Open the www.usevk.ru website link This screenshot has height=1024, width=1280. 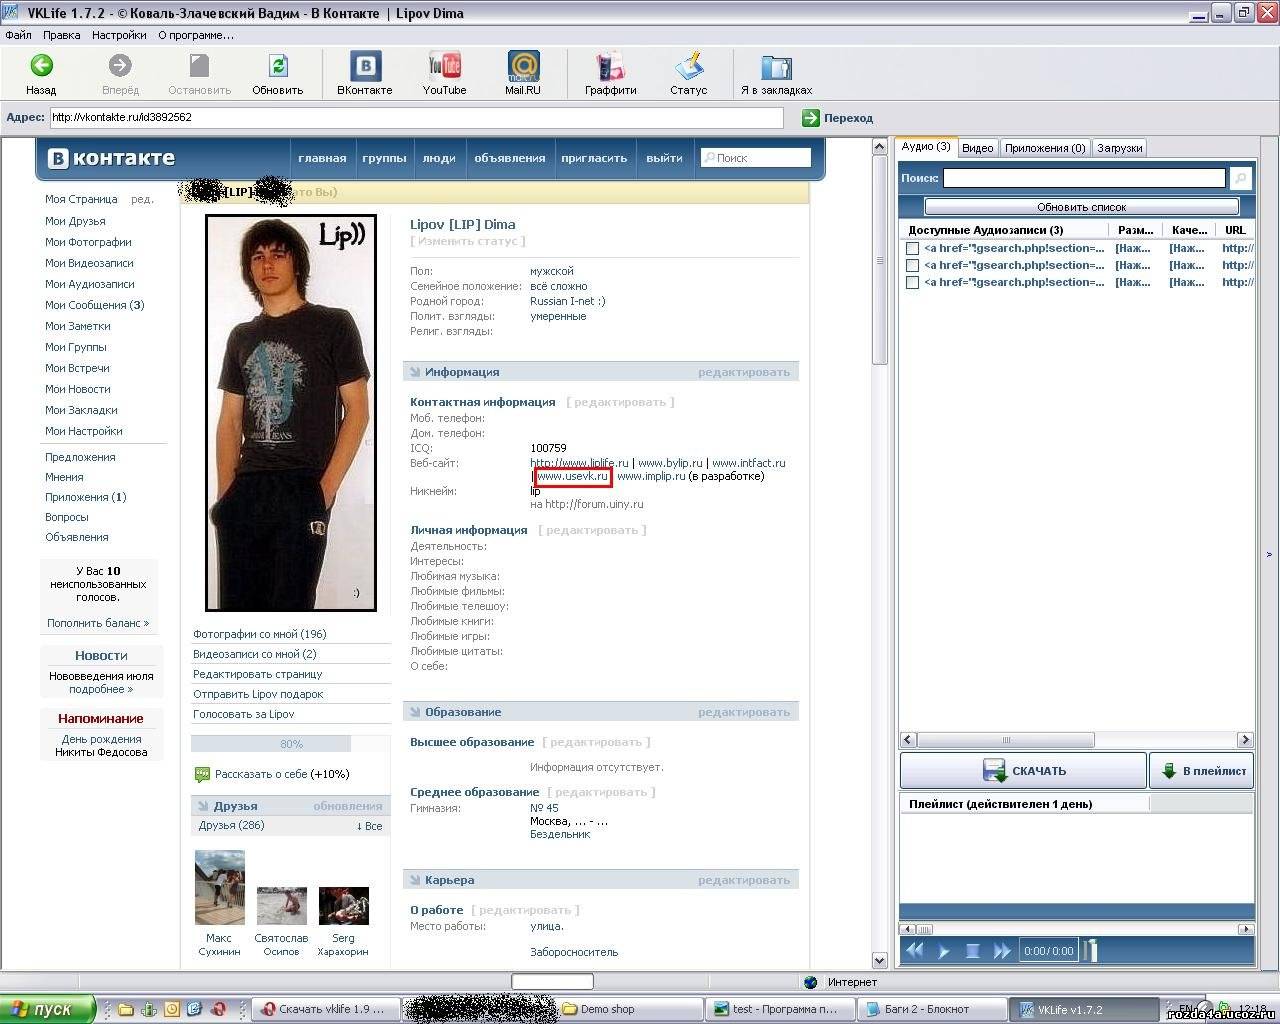[x=573, y=476]
